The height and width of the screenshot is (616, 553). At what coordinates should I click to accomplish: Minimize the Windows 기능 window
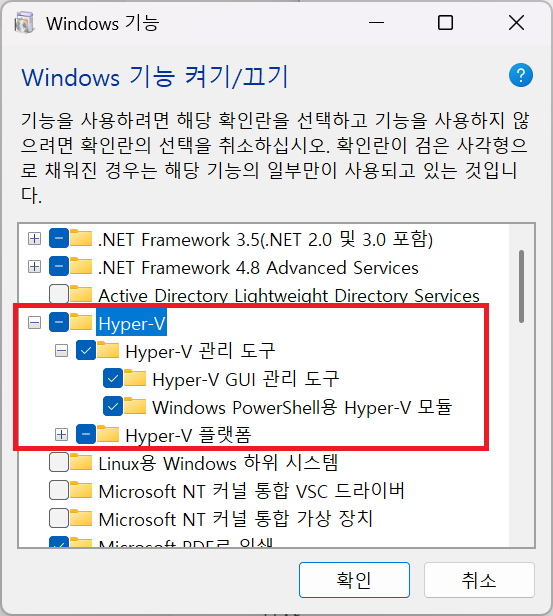point(376,23)
